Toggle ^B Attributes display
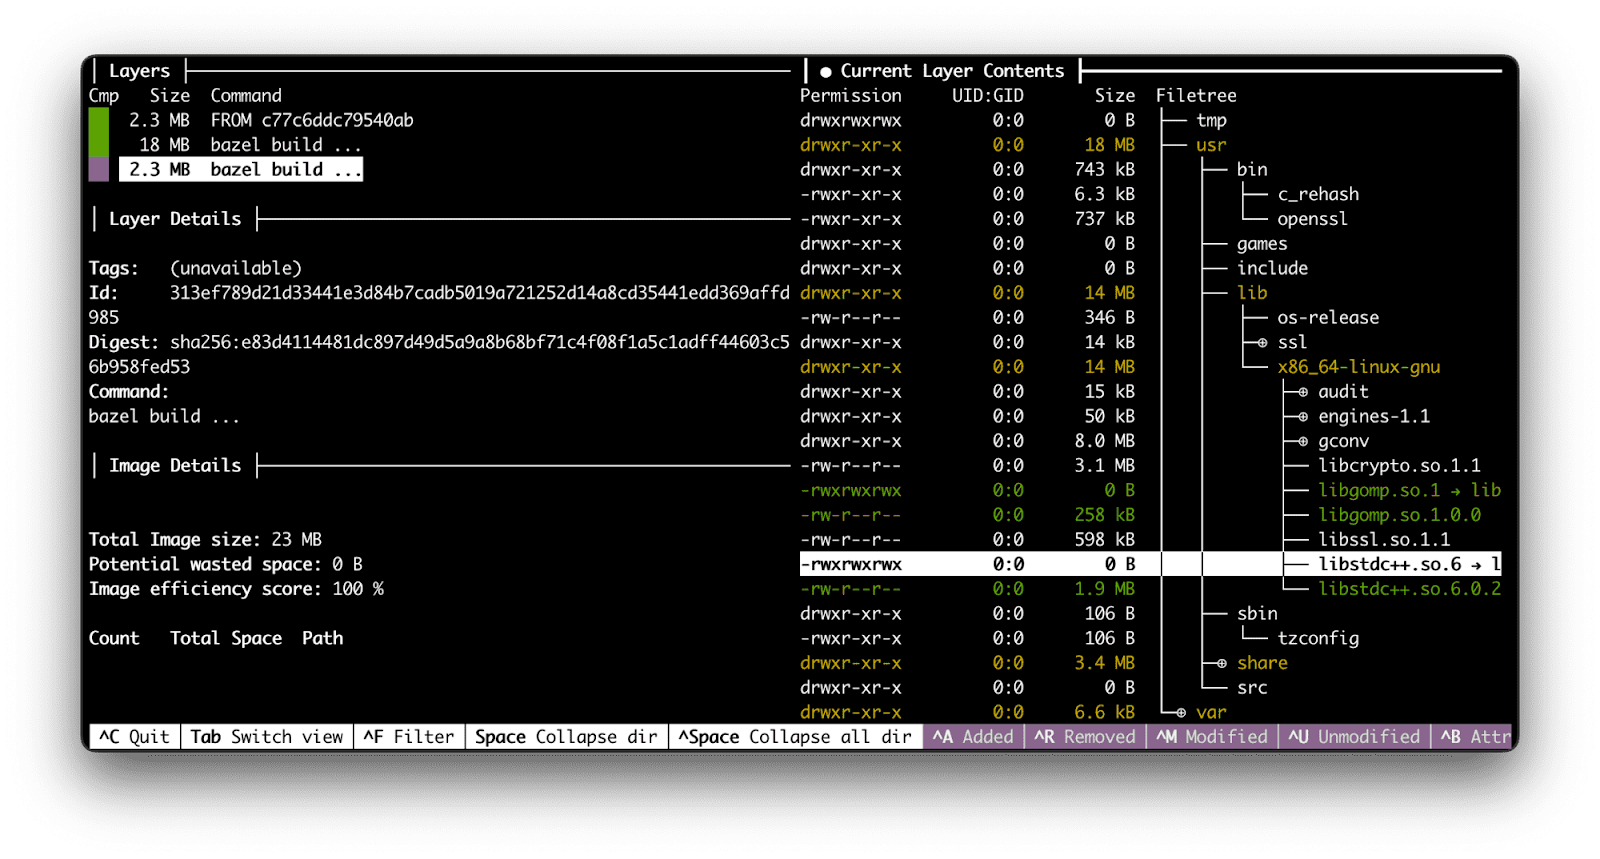This screenshot has width=1600, height=859. click(1472, 737)
